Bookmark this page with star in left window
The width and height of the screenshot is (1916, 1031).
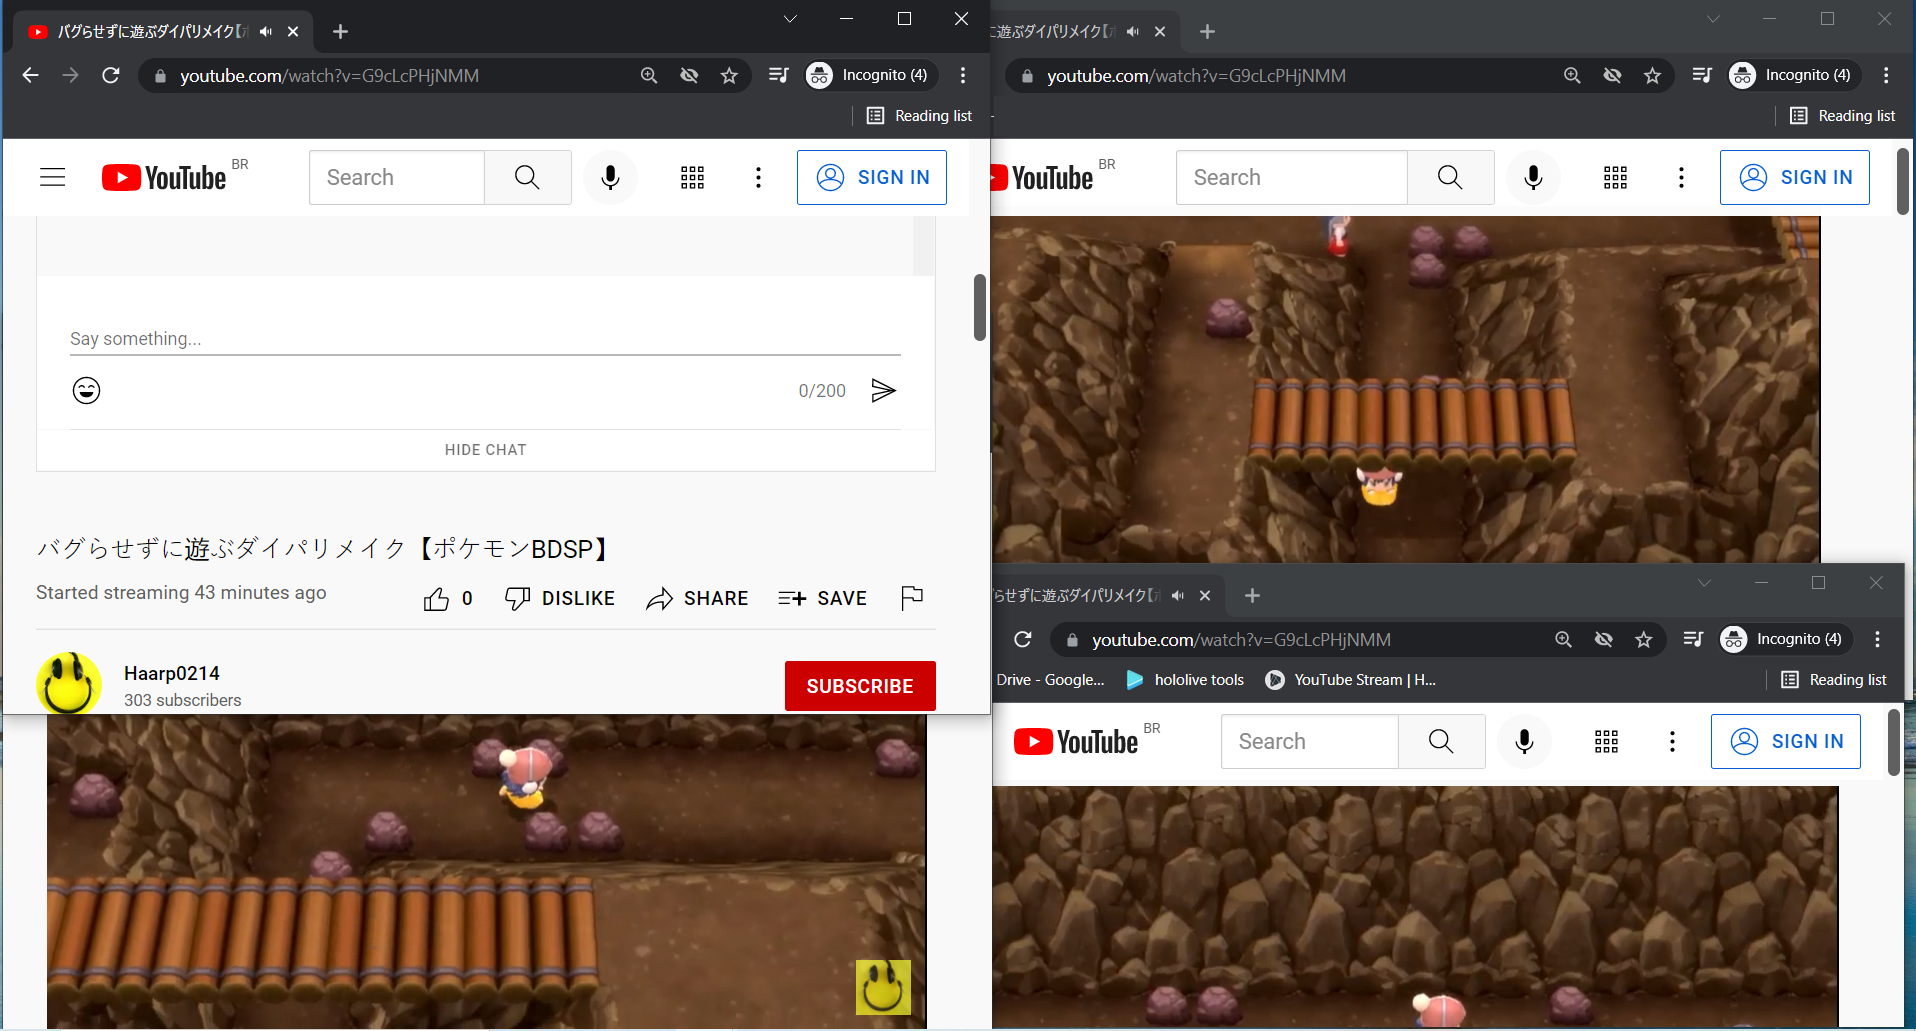coord(729,75)
